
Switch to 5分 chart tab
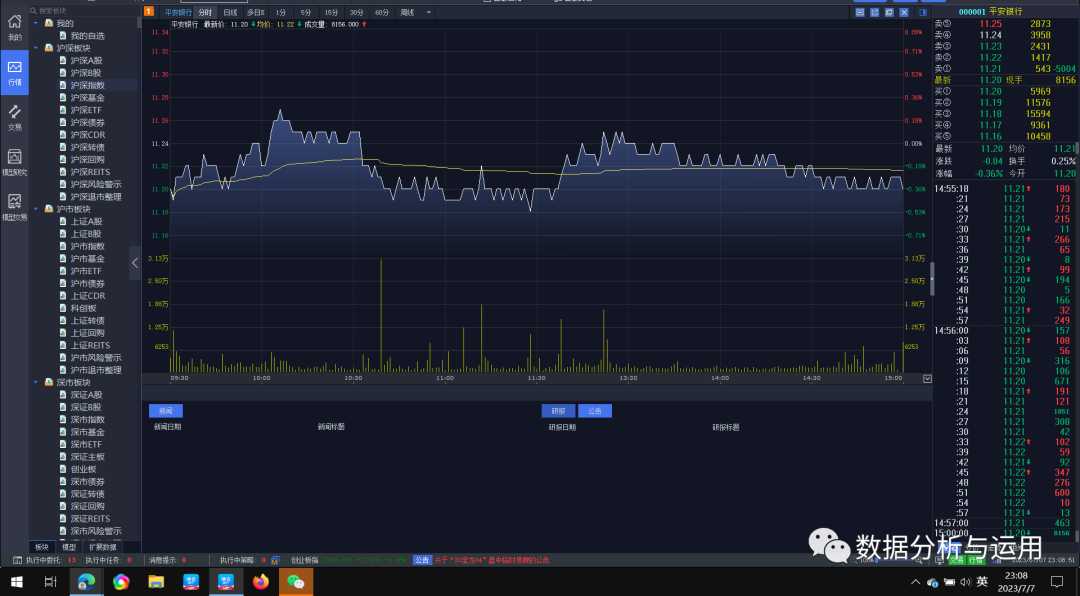point(306,12)
